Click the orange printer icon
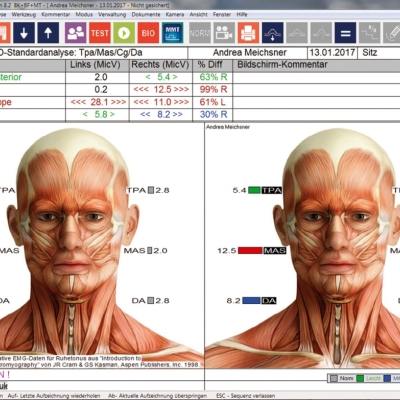Viewport: 400px width, 400px height. (x=248, y=33)
